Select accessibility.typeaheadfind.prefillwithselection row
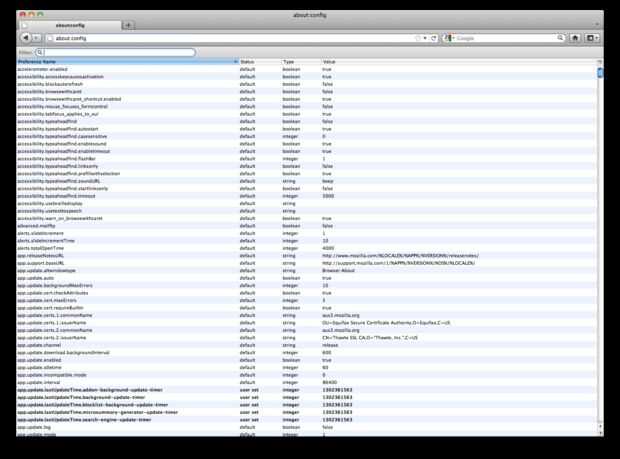 (306, 174)
